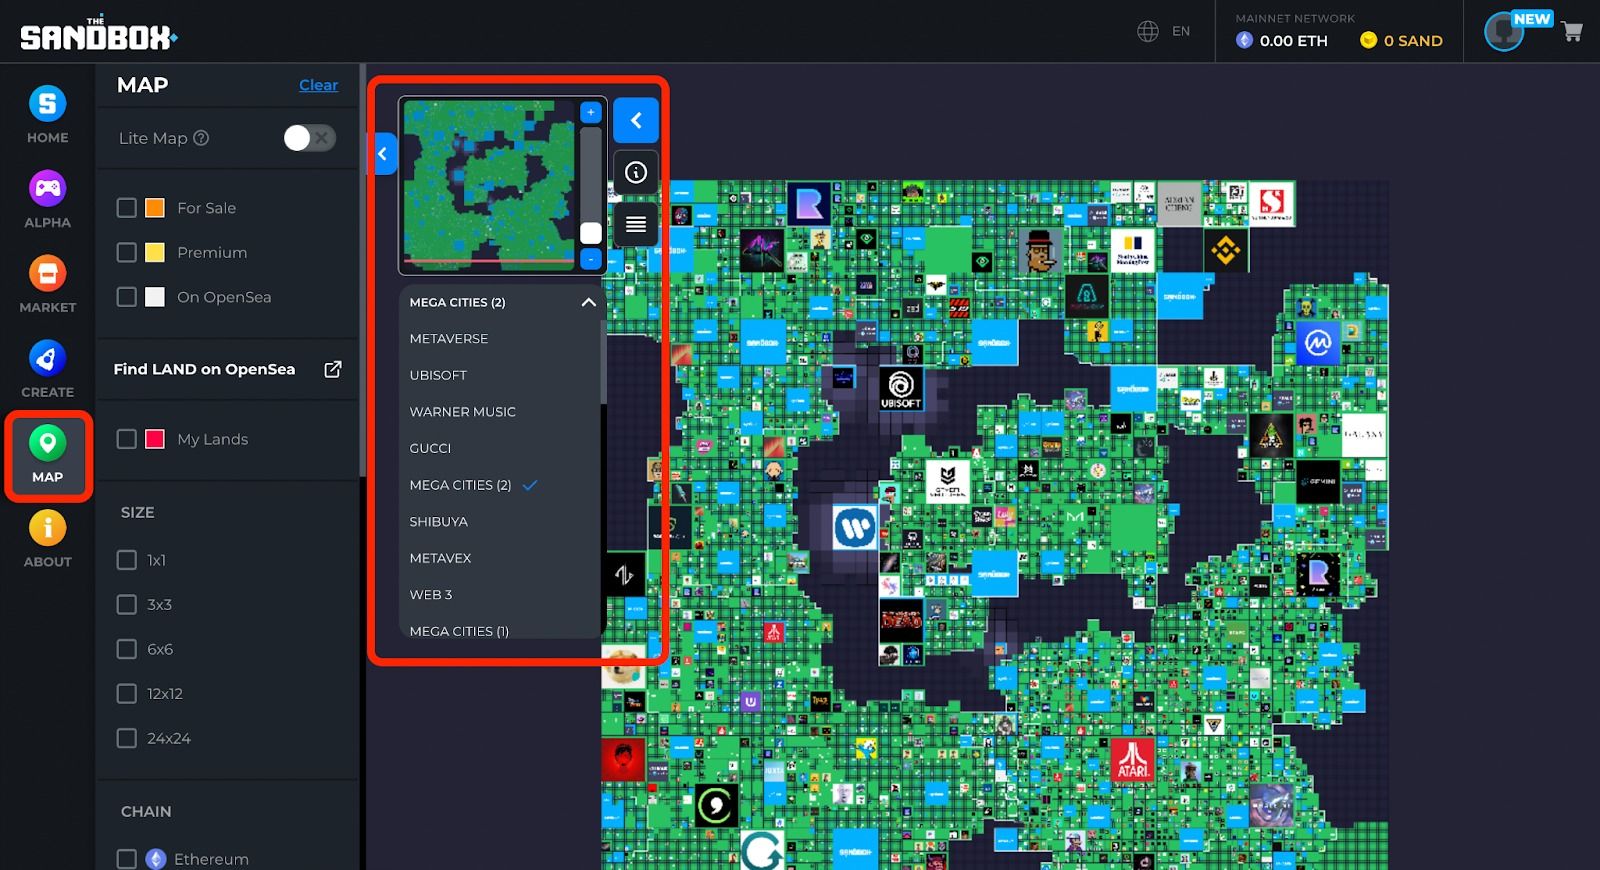Check the 24x24 size filter
The height and width of the screenshot is (870, 1600).
point(127,738)
